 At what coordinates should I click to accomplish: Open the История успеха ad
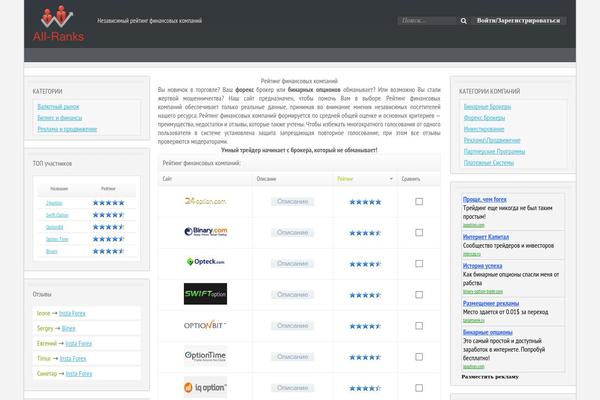pyautogui.click(x=483, y=266)
